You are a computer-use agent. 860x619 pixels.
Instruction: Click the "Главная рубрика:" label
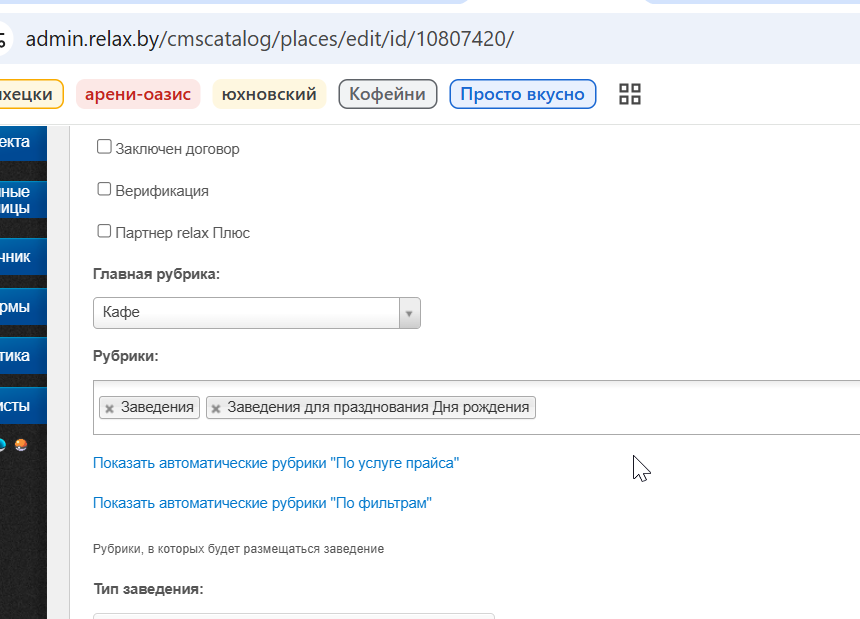pos(156,274)
